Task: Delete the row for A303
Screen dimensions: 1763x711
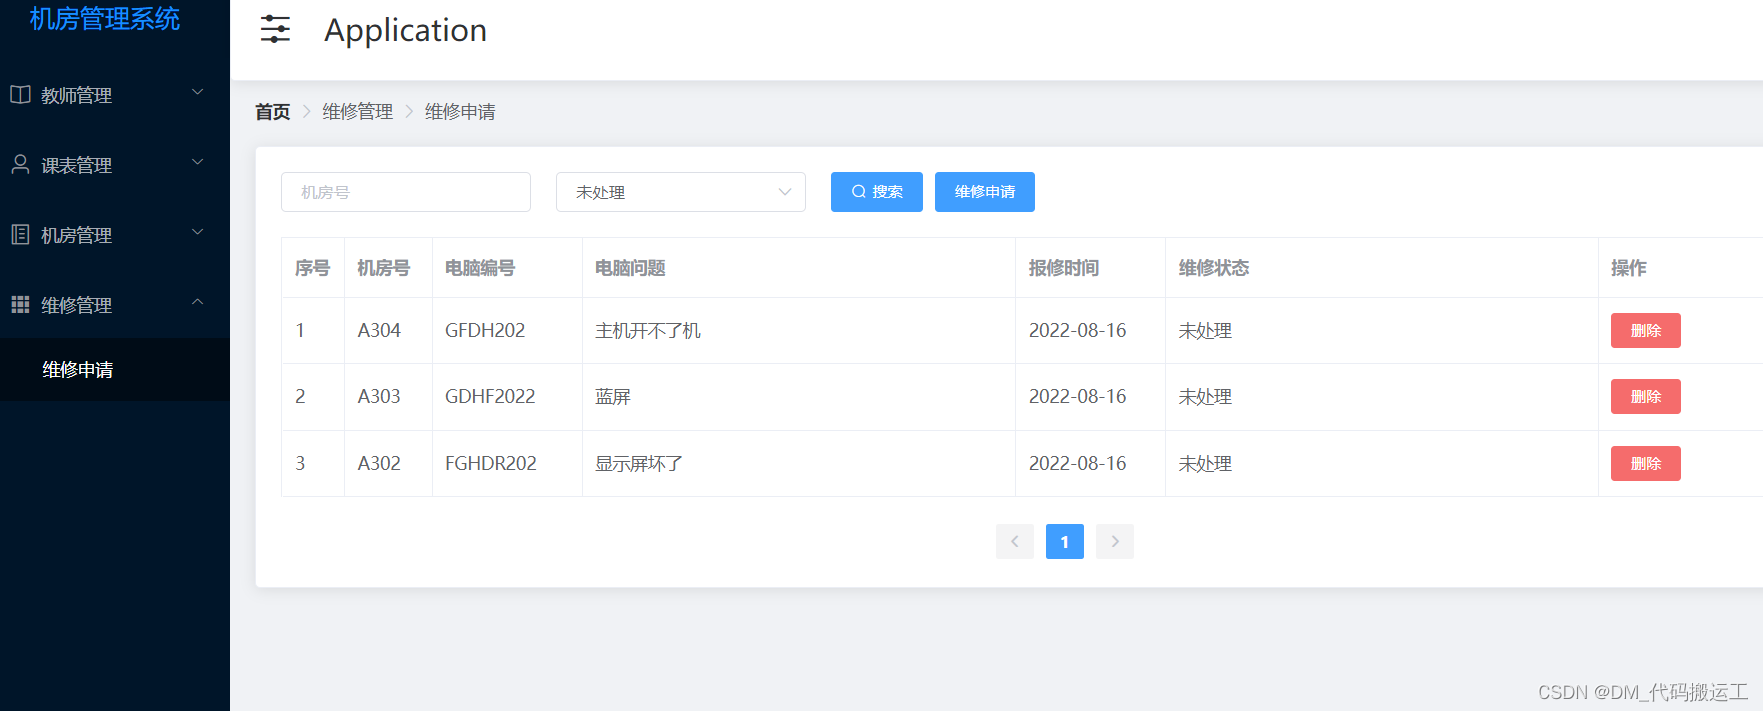Action: [x=1646, y=397]
